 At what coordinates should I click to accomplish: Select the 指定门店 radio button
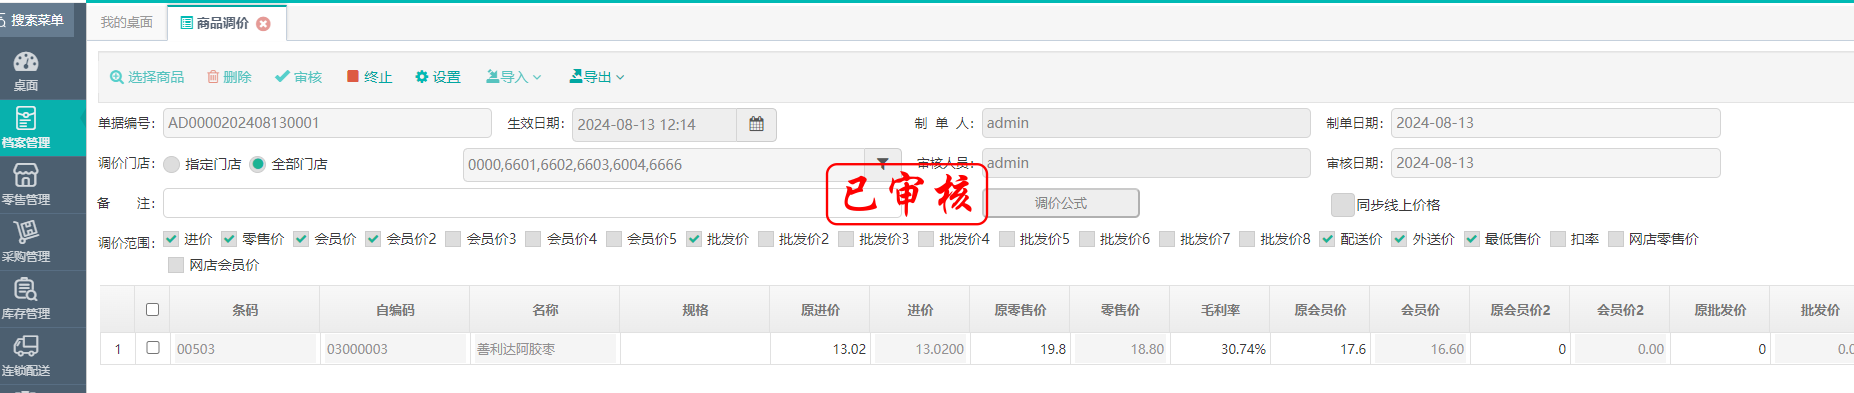[x=172, y=164]
